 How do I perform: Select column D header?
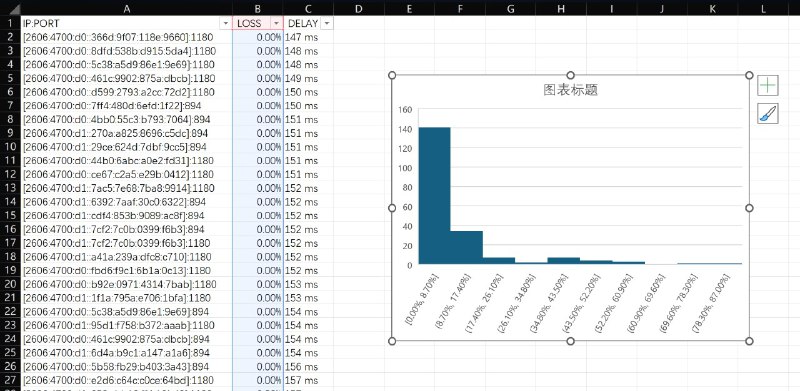tap(359, 8)
